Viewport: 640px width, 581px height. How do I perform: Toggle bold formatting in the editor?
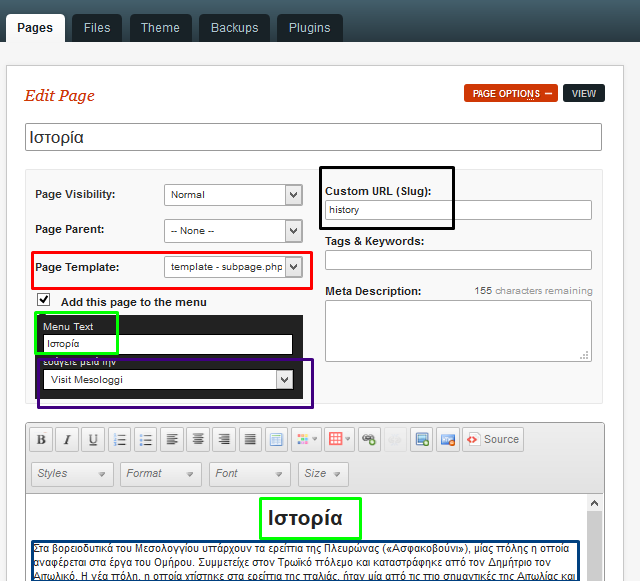click(x=41, y=439)
